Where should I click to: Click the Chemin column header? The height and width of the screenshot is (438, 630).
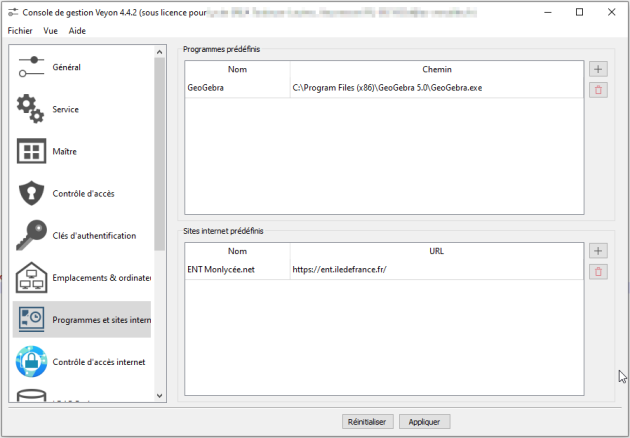pos(437,70)
